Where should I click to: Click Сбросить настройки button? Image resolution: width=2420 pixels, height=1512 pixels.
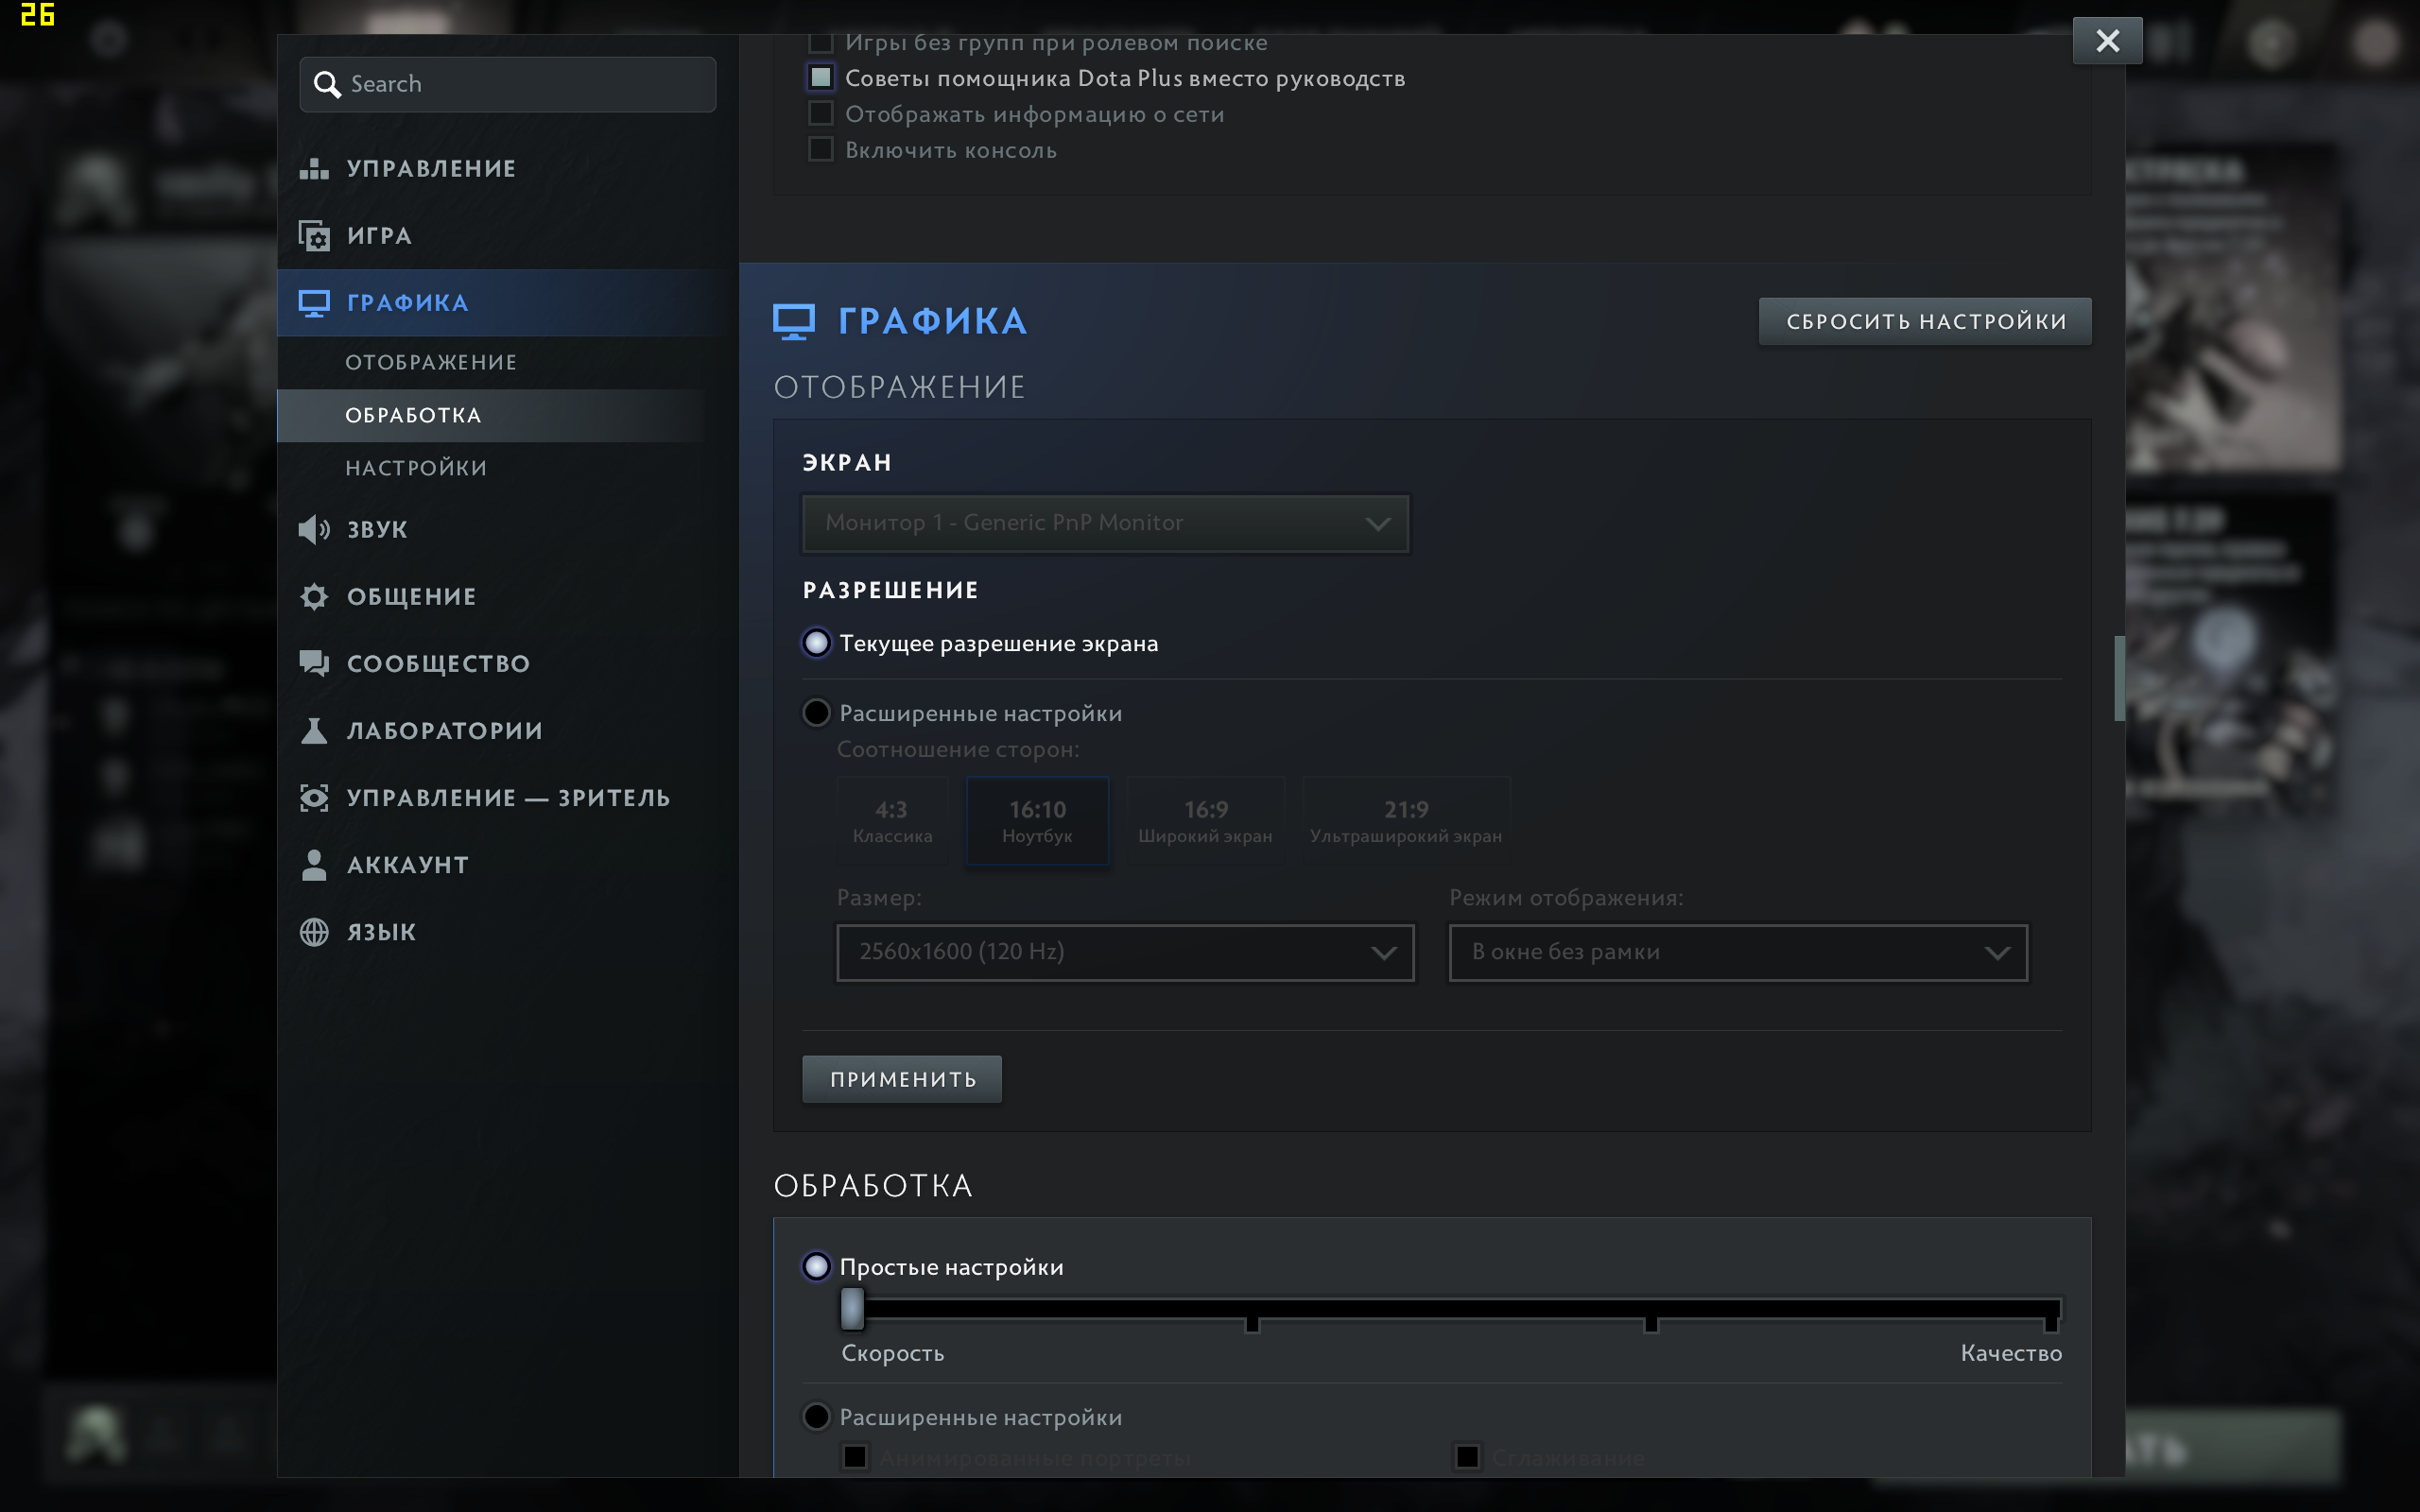click(x=1925, y=321)
